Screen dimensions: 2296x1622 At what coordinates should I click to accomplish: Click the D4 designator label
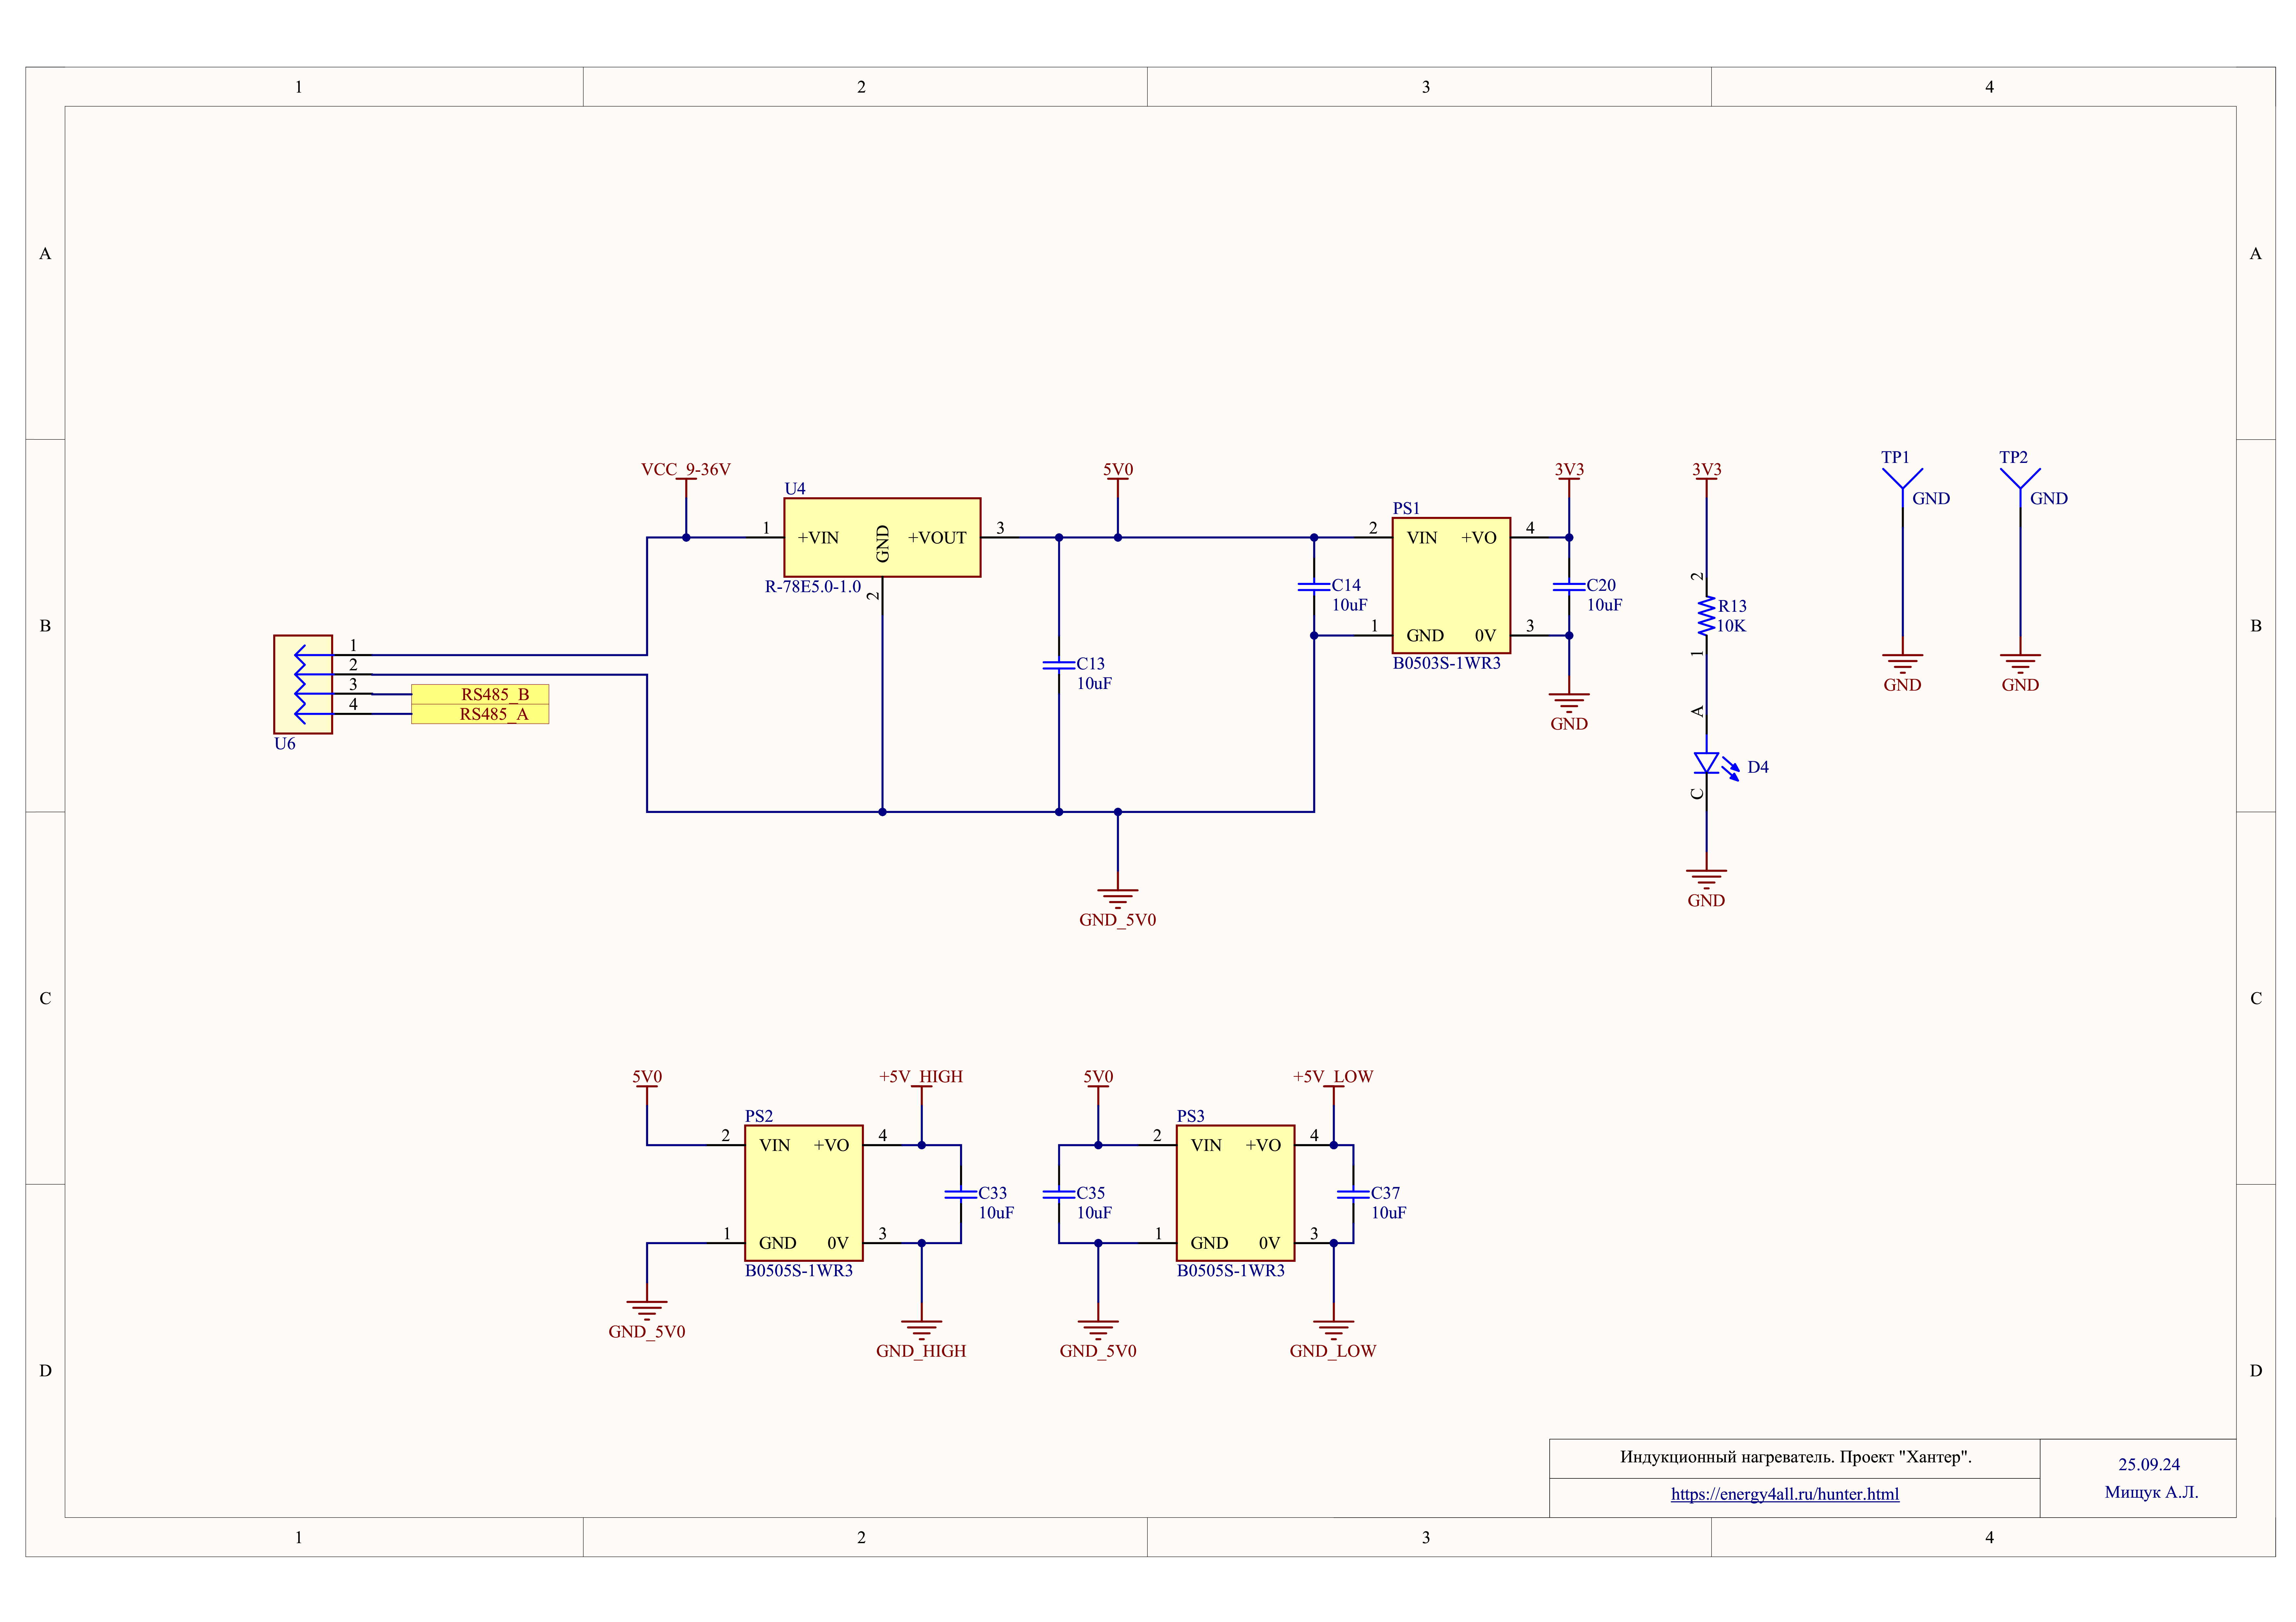[1758, 768]
